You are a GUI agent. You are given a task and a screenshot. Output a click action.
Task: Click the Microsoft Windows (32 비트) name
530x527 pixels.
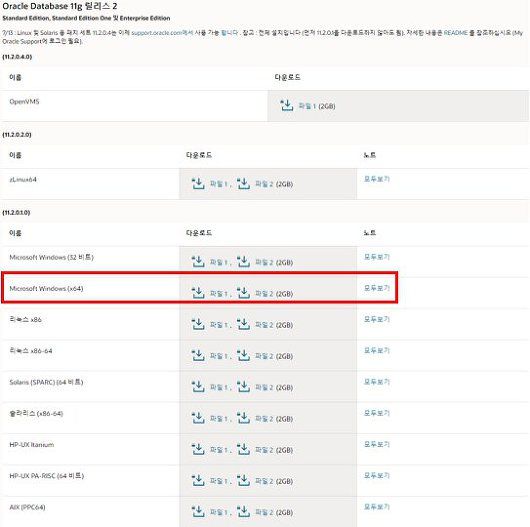point(51,257)
